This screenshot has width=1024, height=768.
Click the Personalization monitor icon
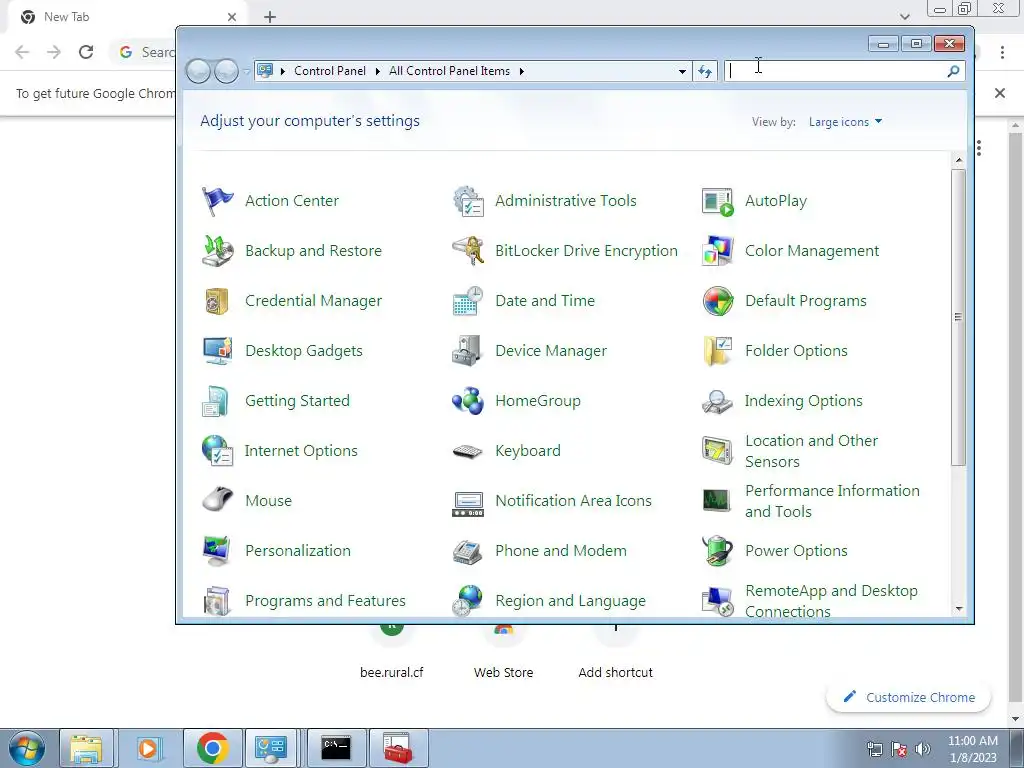[217, 551]
